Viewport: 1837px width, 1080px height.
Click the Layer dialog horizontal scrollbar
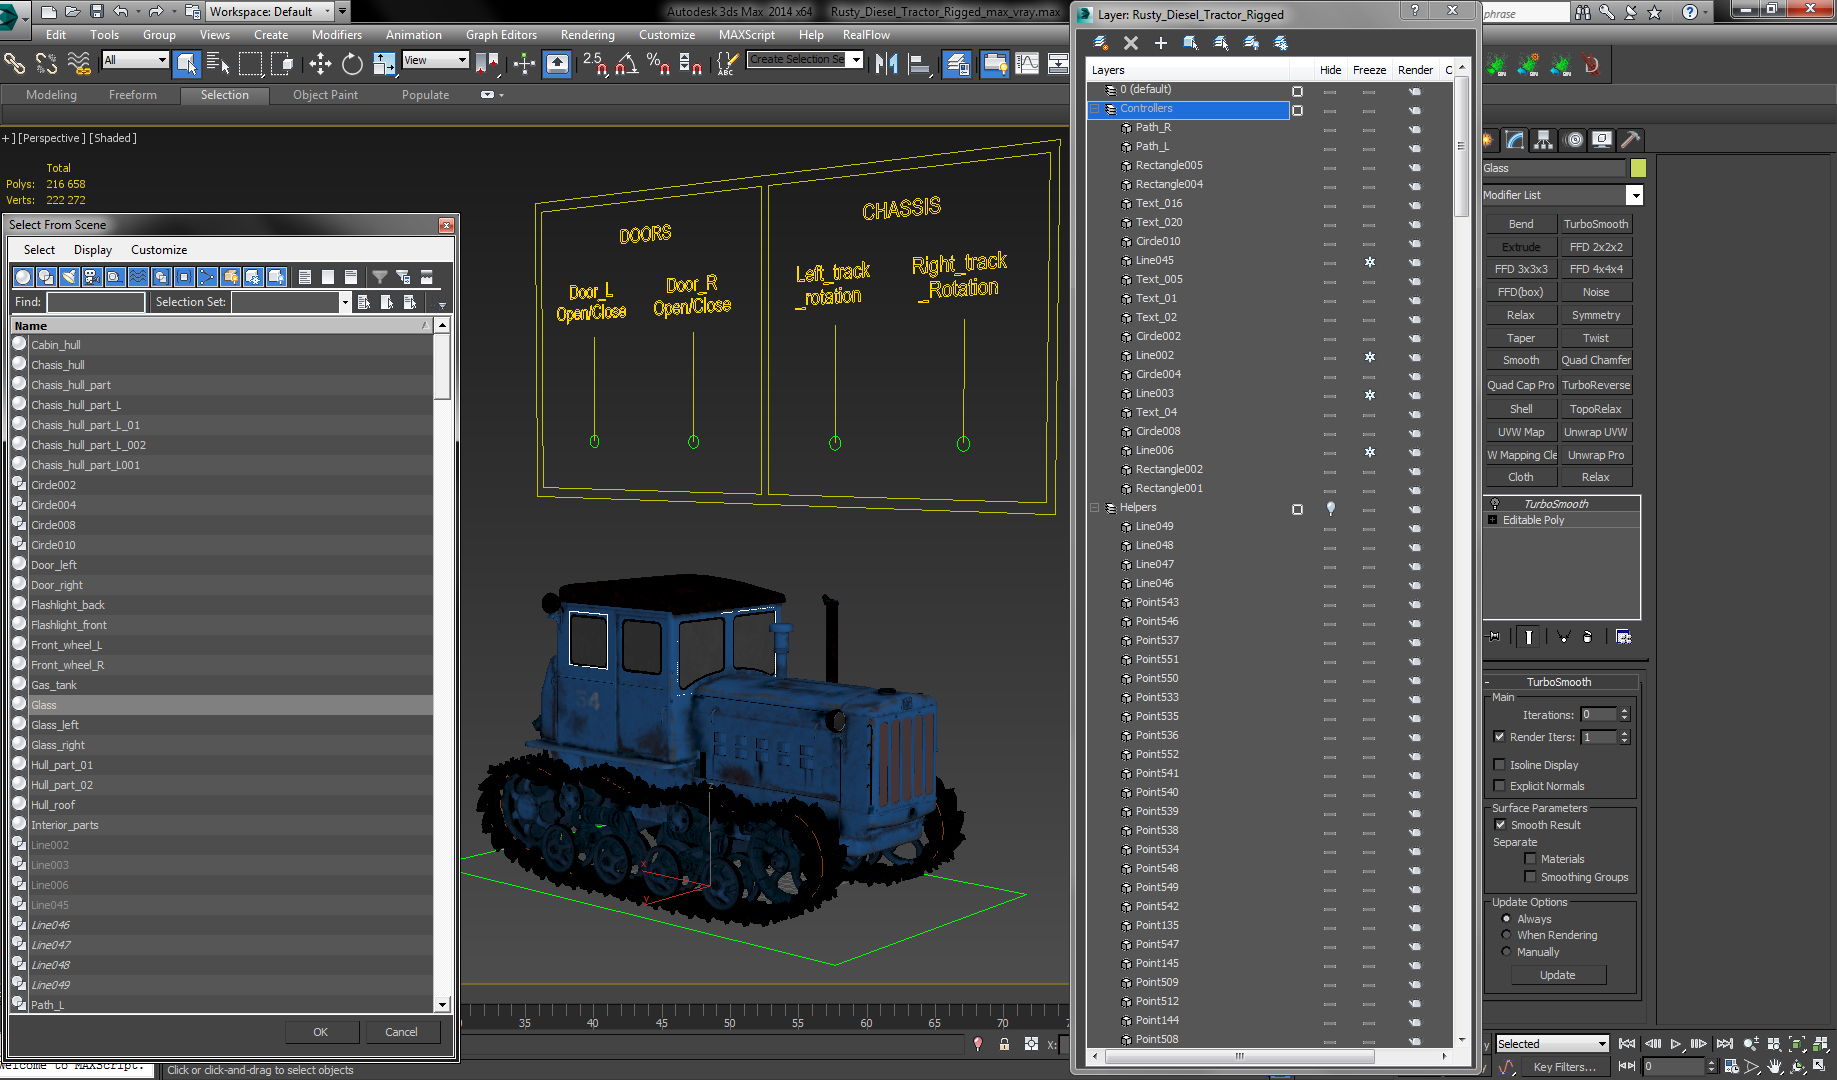click(1238, 1056)
